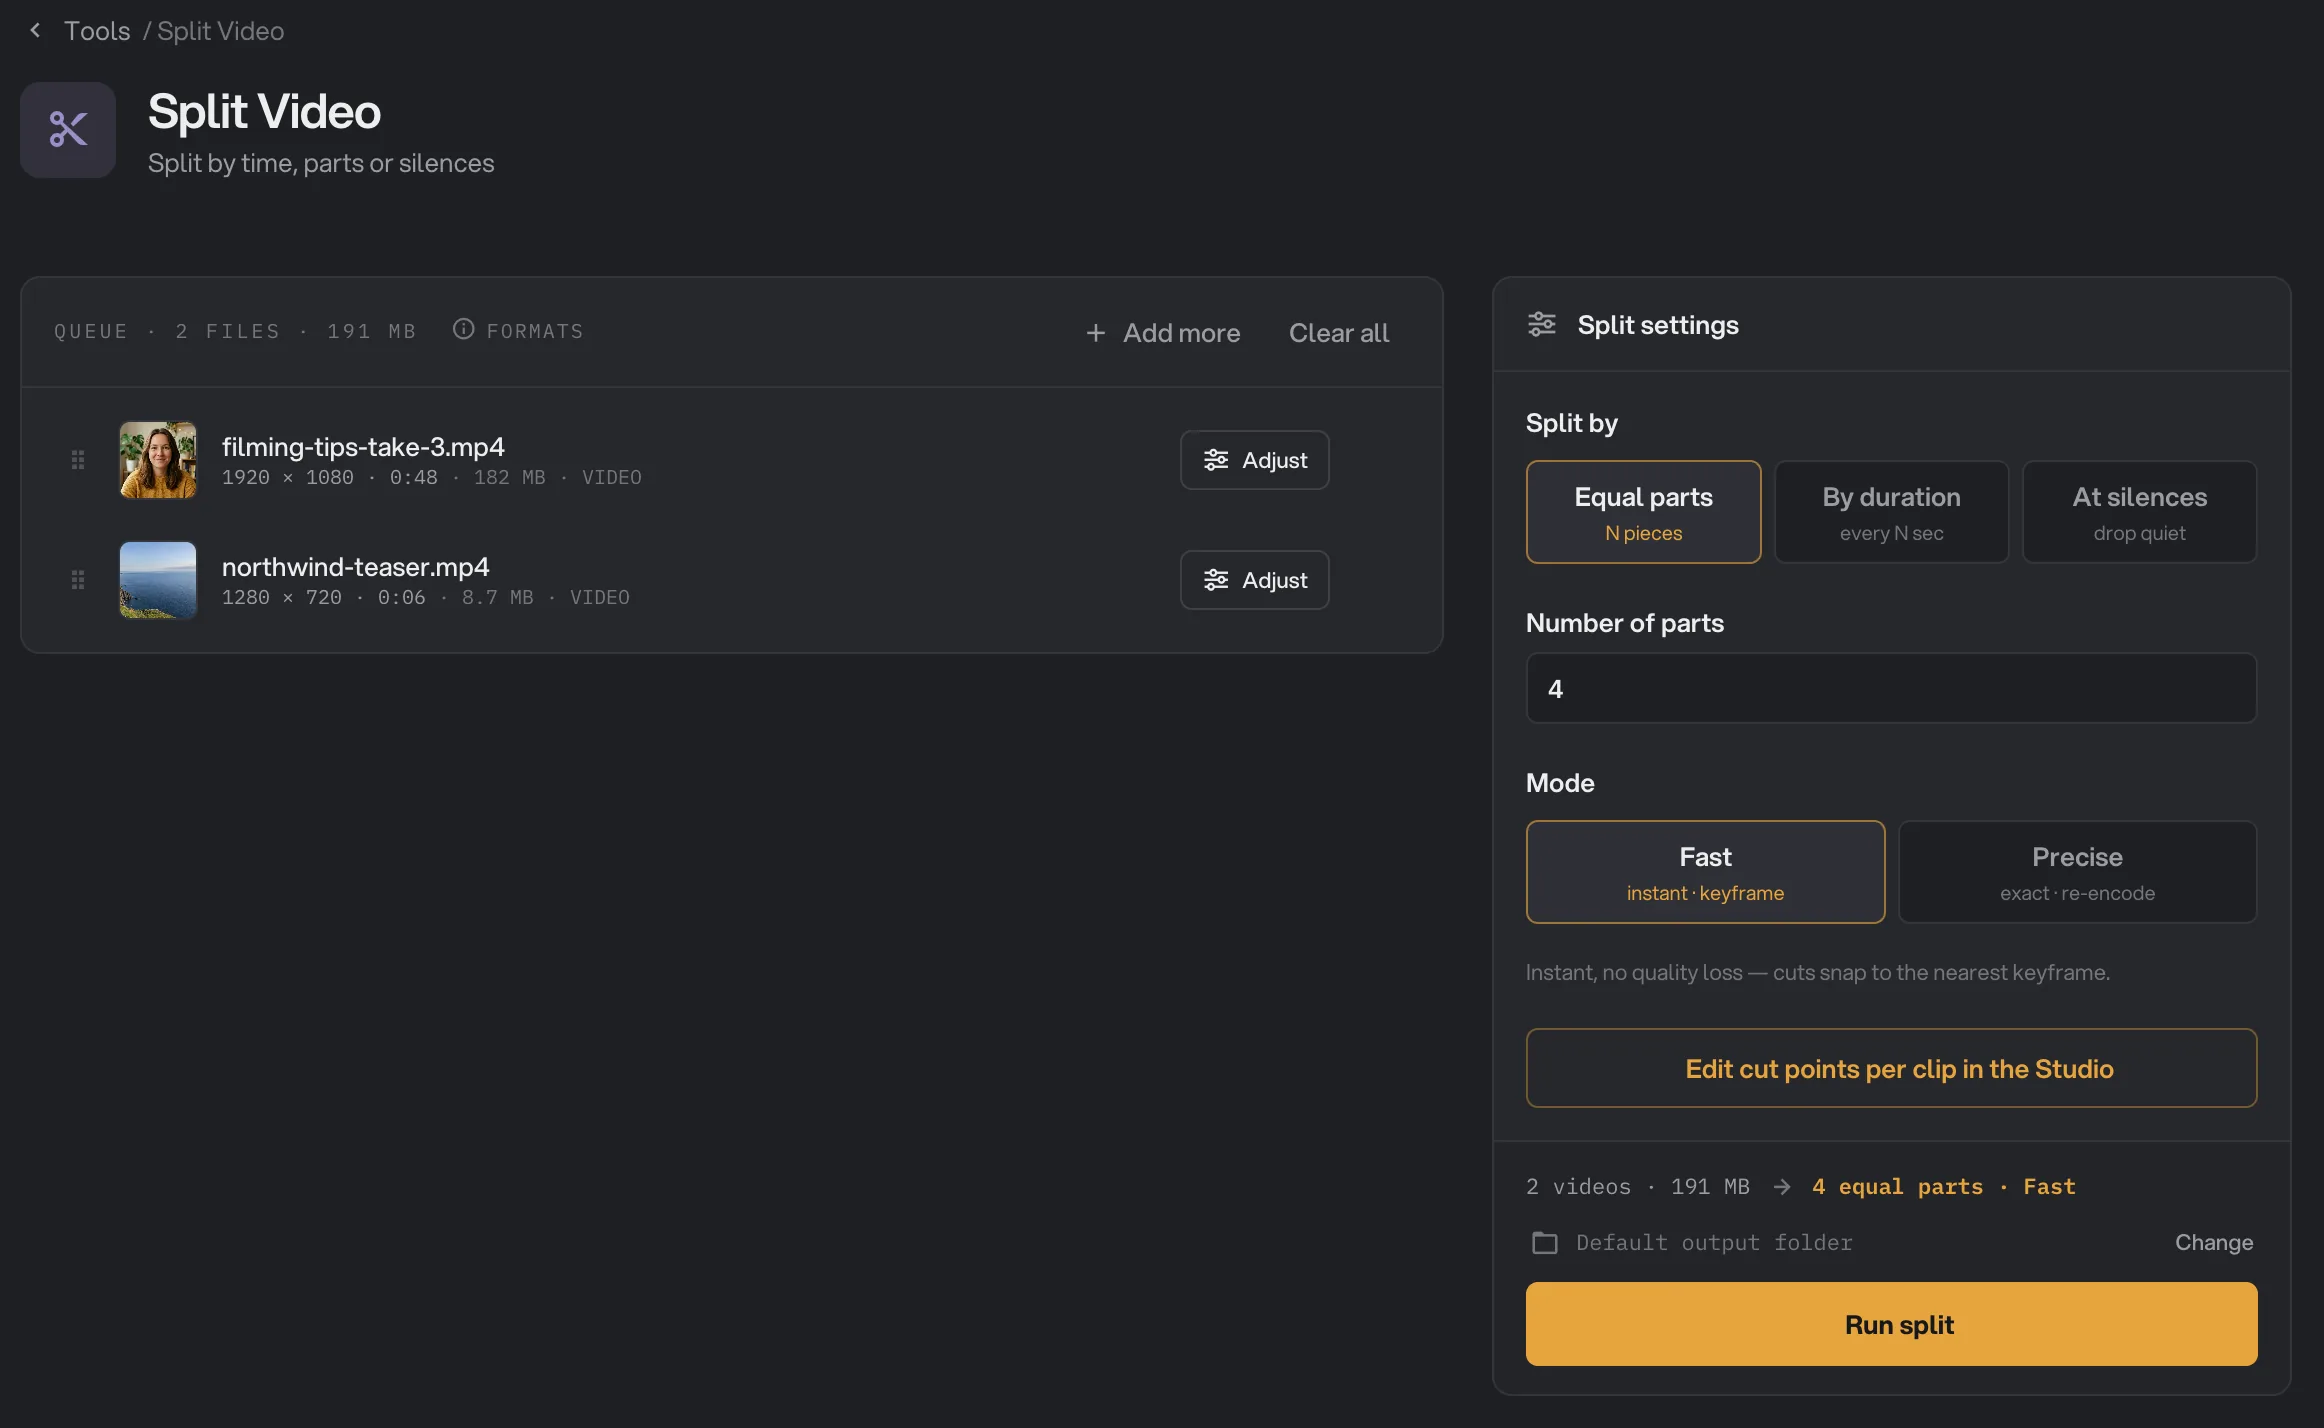The image size is (2324, 1428).
Task: Click the filming-tips-take-3.mp4 file name
Action: 363,447
